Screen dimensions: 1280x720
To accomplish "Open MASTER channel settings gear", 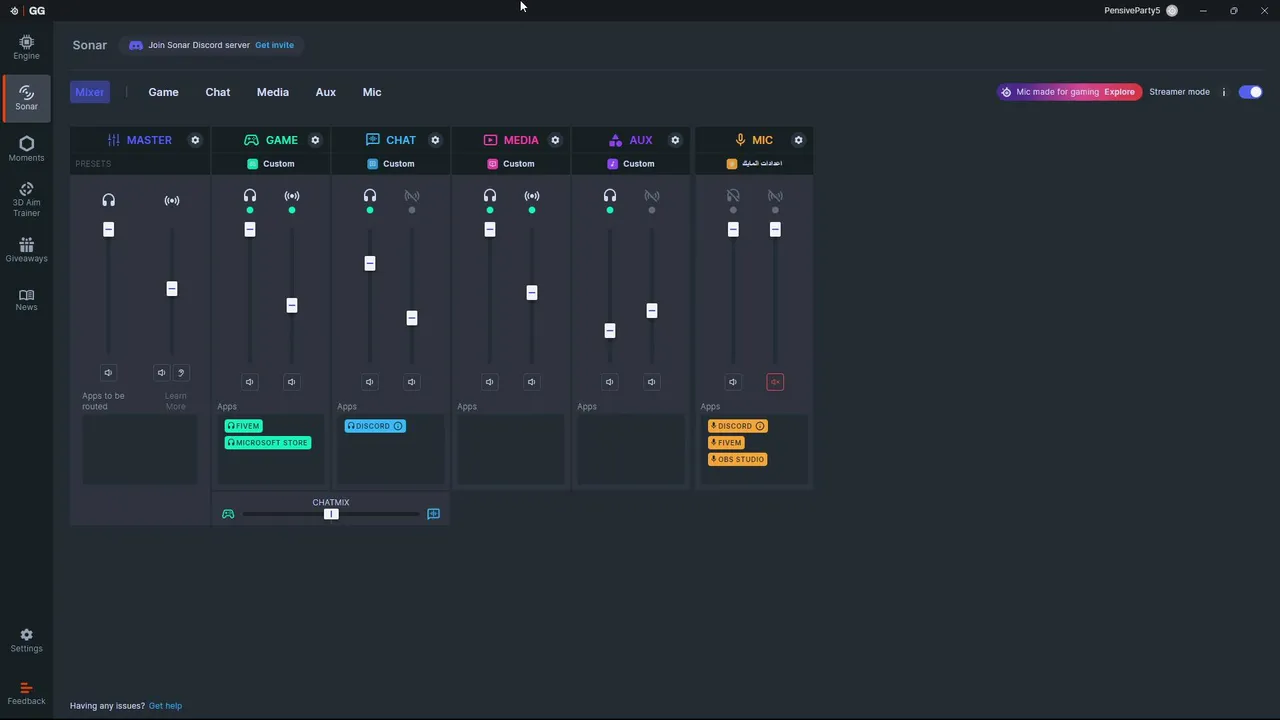I will point(195,140).
